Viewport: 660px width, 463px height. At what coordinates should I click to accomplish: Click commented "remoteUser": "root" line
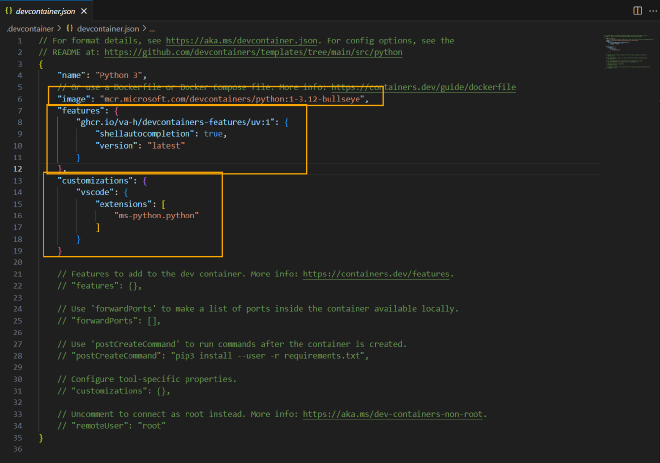click(x=112, y=426)
